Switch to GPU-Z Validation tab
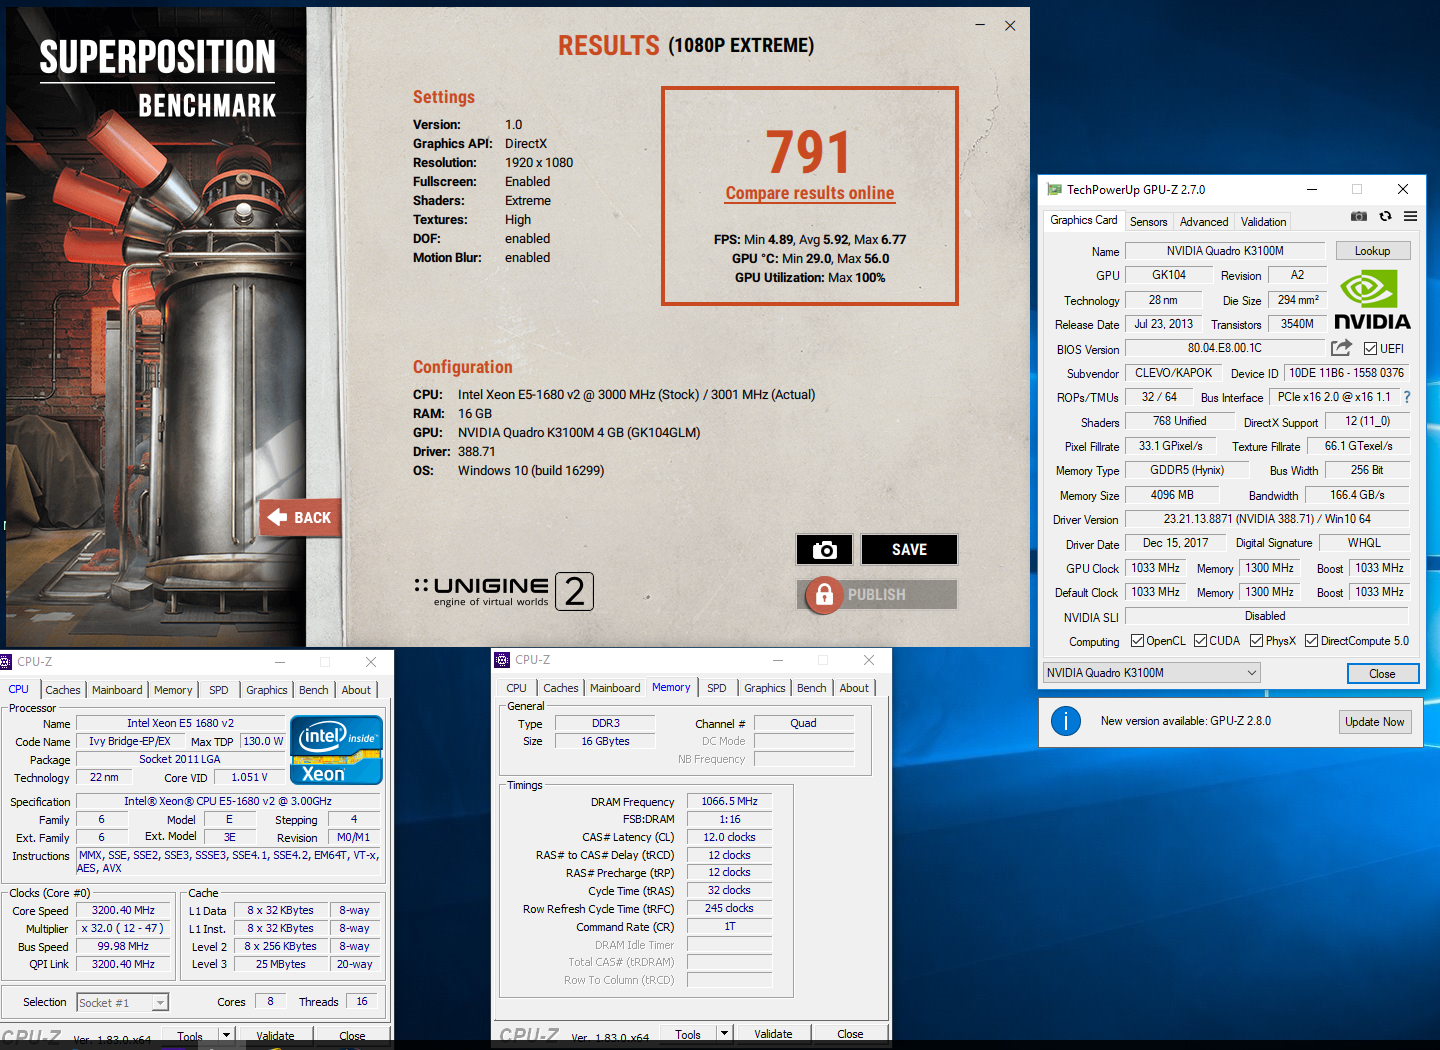The image size is (1440, 1050). point(1263,222)
